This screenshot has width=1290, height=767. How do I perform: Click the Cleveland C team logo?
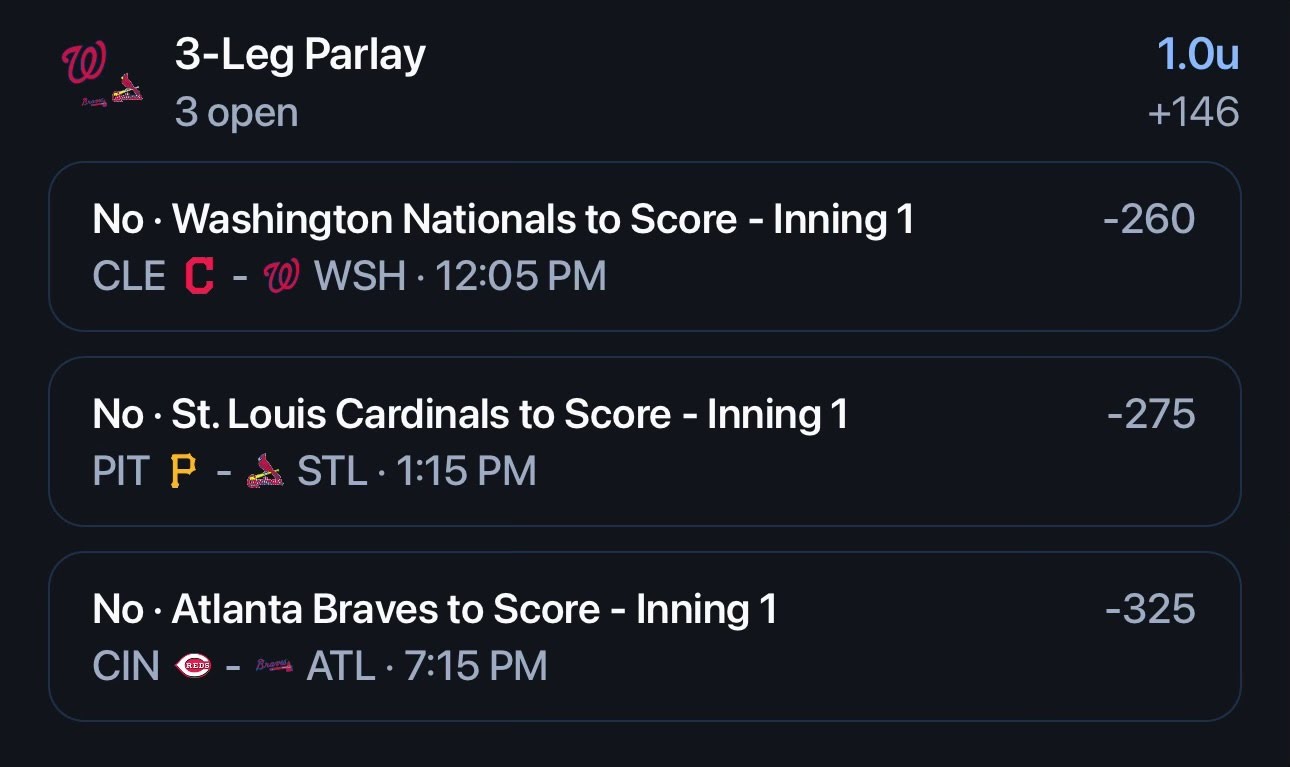point(200,276)
